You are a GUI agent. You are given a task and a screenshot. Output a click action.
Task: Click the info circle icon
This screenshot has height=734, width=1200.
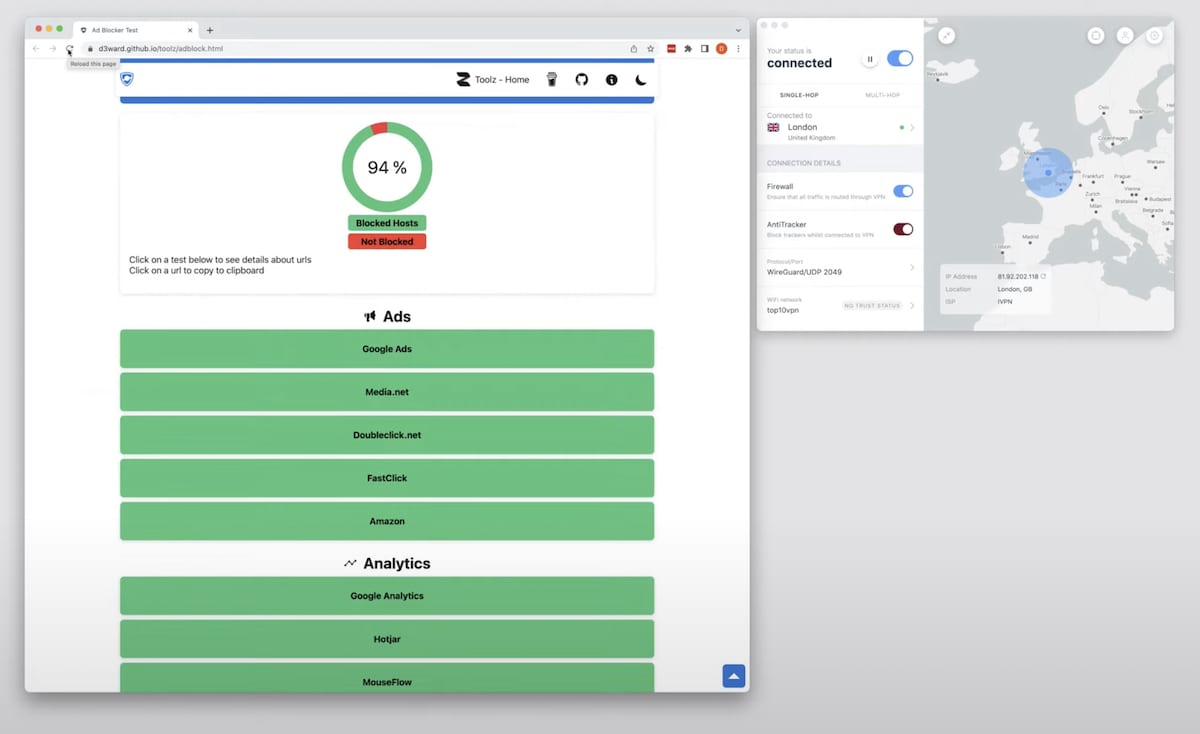click(611, 79)
